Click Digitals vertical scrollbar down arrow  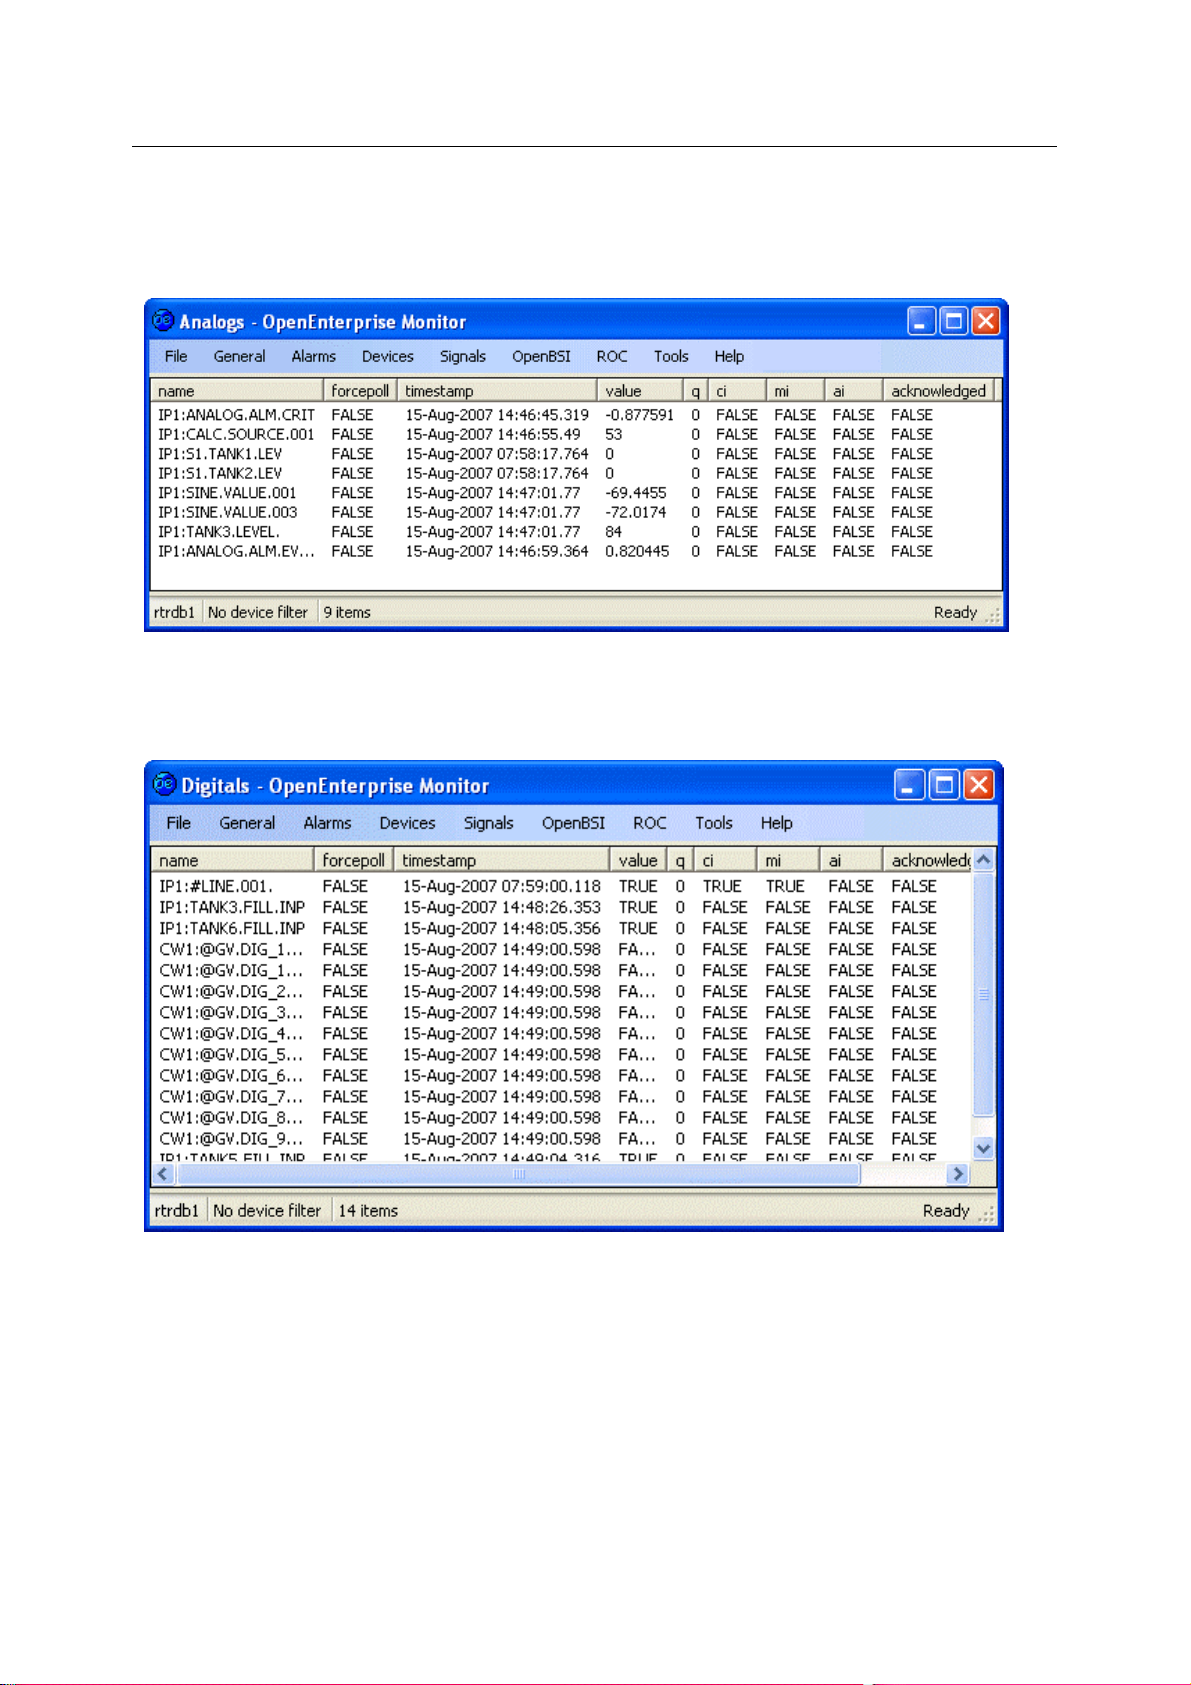coord(984,1149)
